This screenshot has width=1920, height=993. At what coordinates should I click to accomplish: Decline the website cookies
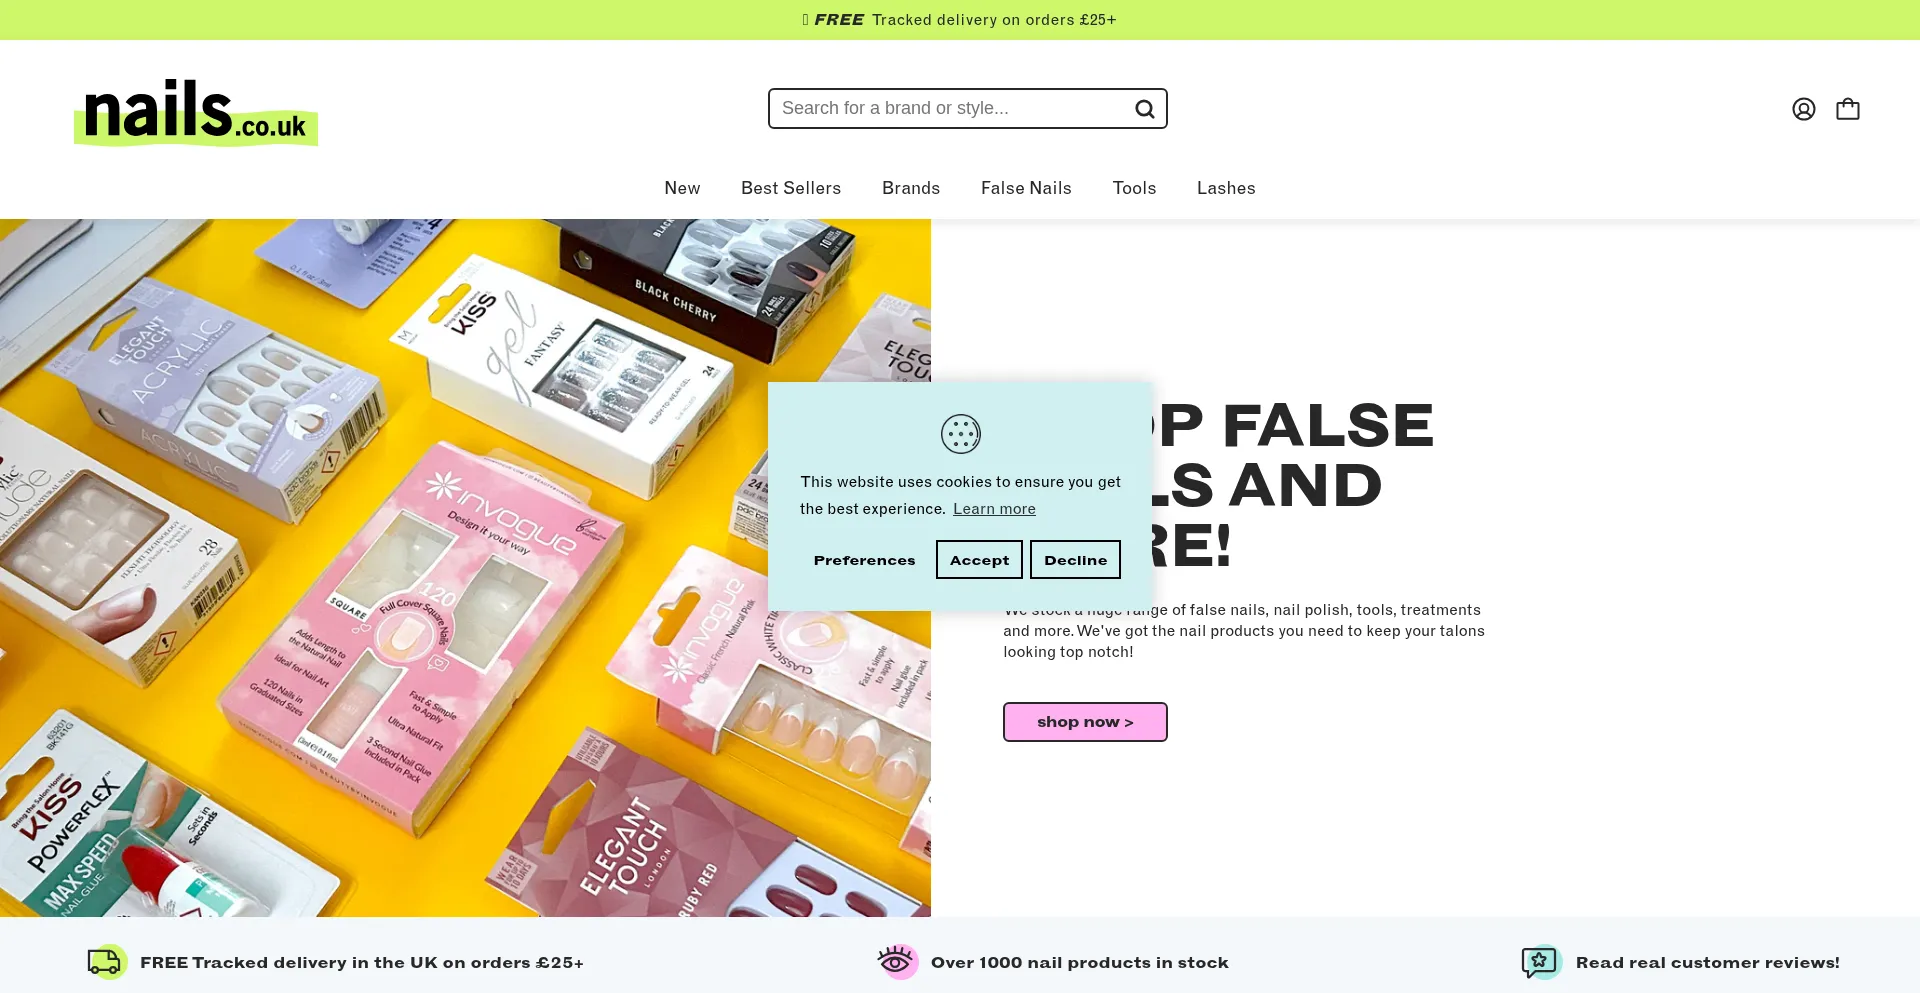(x=1075, y=560)
